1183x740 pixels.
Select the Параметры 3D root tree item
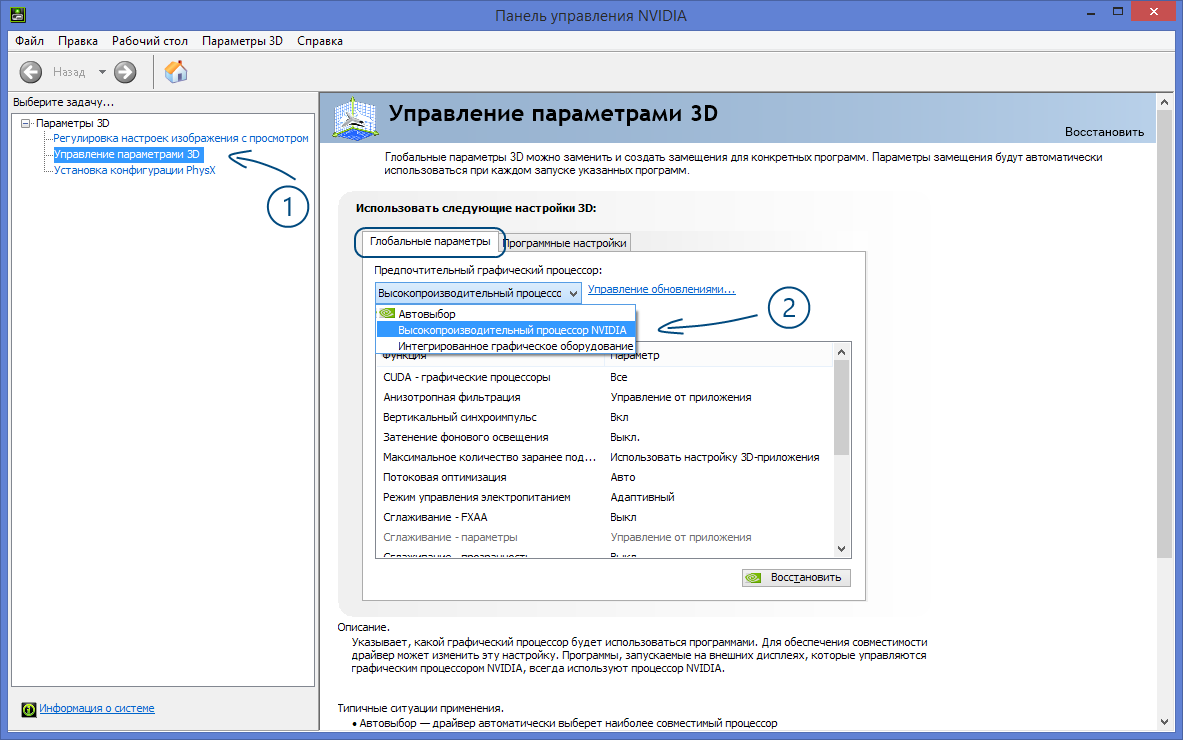coord(72,123)
